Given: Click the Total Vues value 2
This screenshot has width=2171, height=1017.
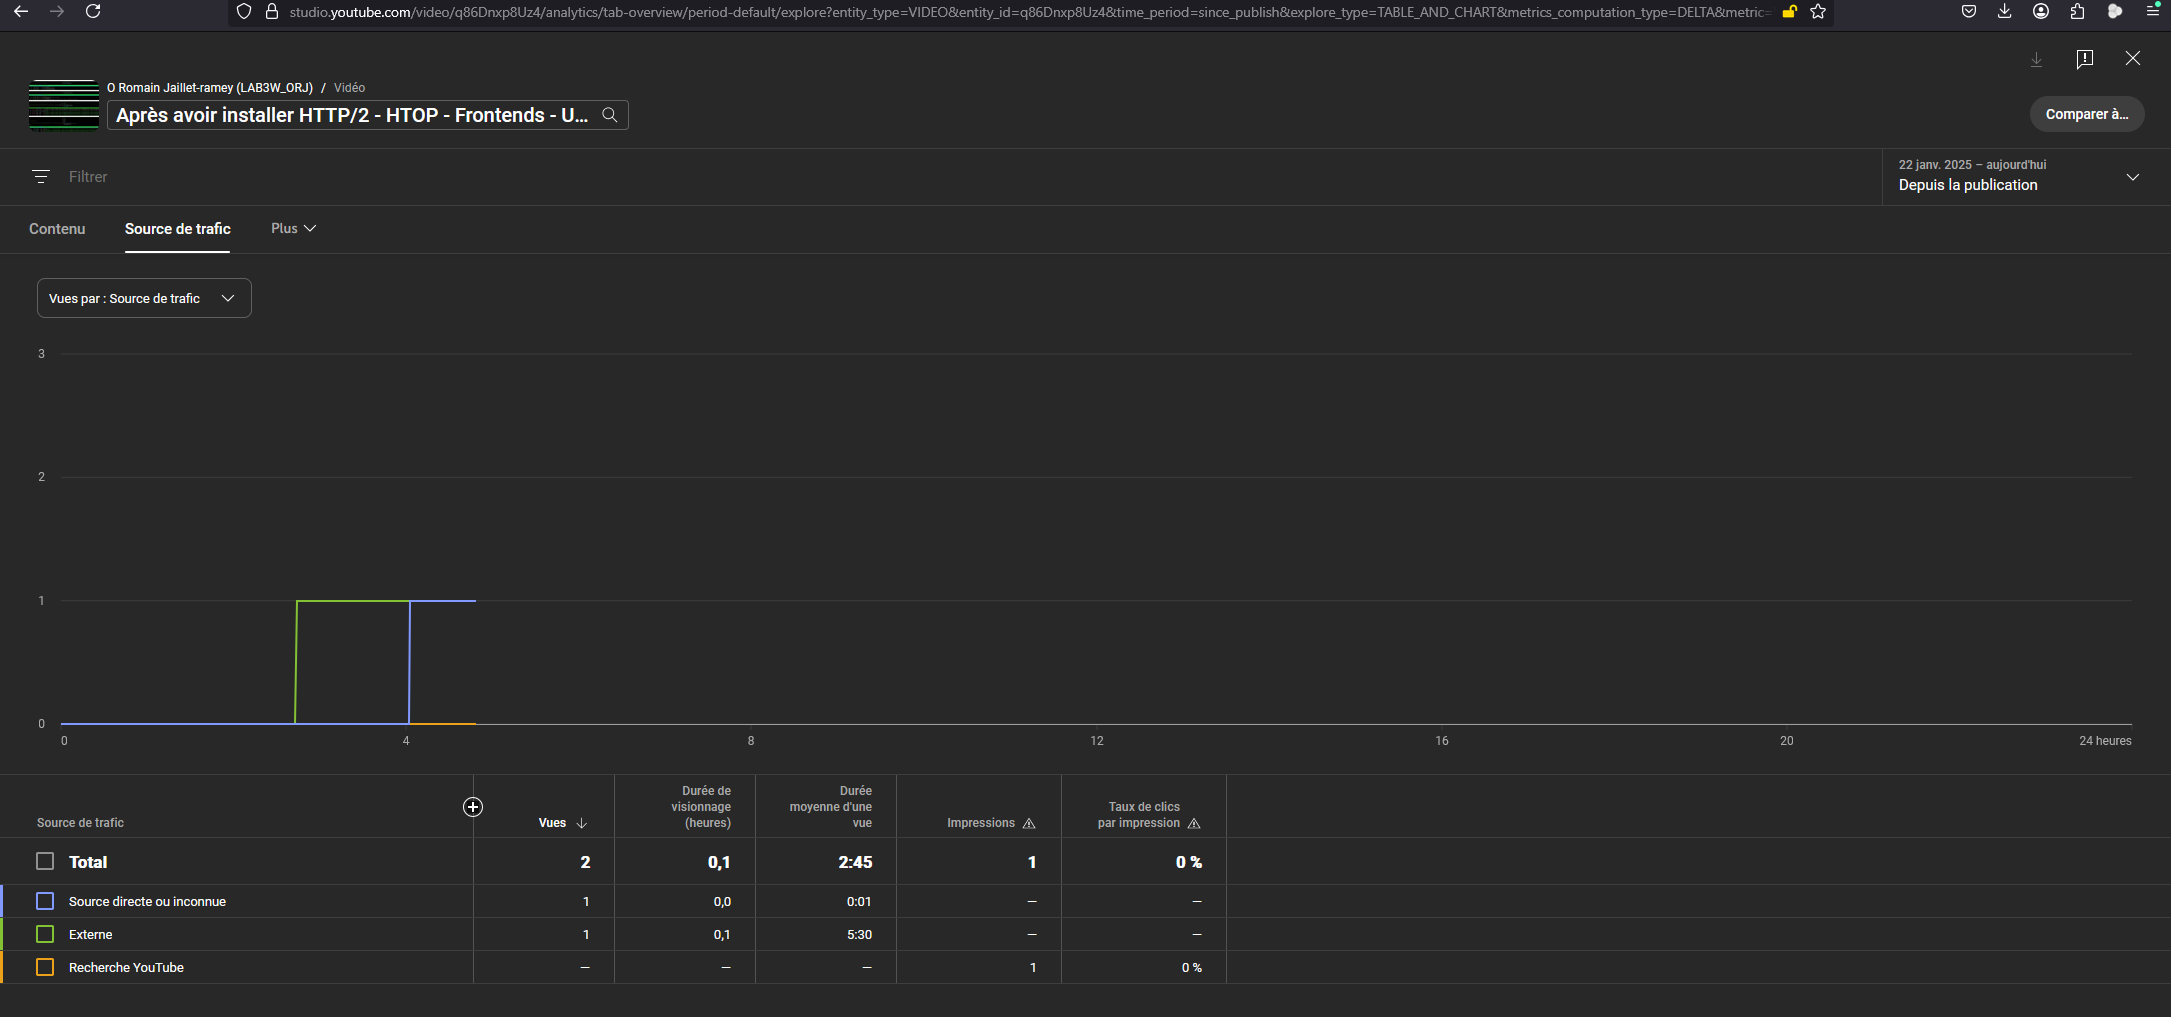Looking at the screenshot, I should [x=585, y=862].
